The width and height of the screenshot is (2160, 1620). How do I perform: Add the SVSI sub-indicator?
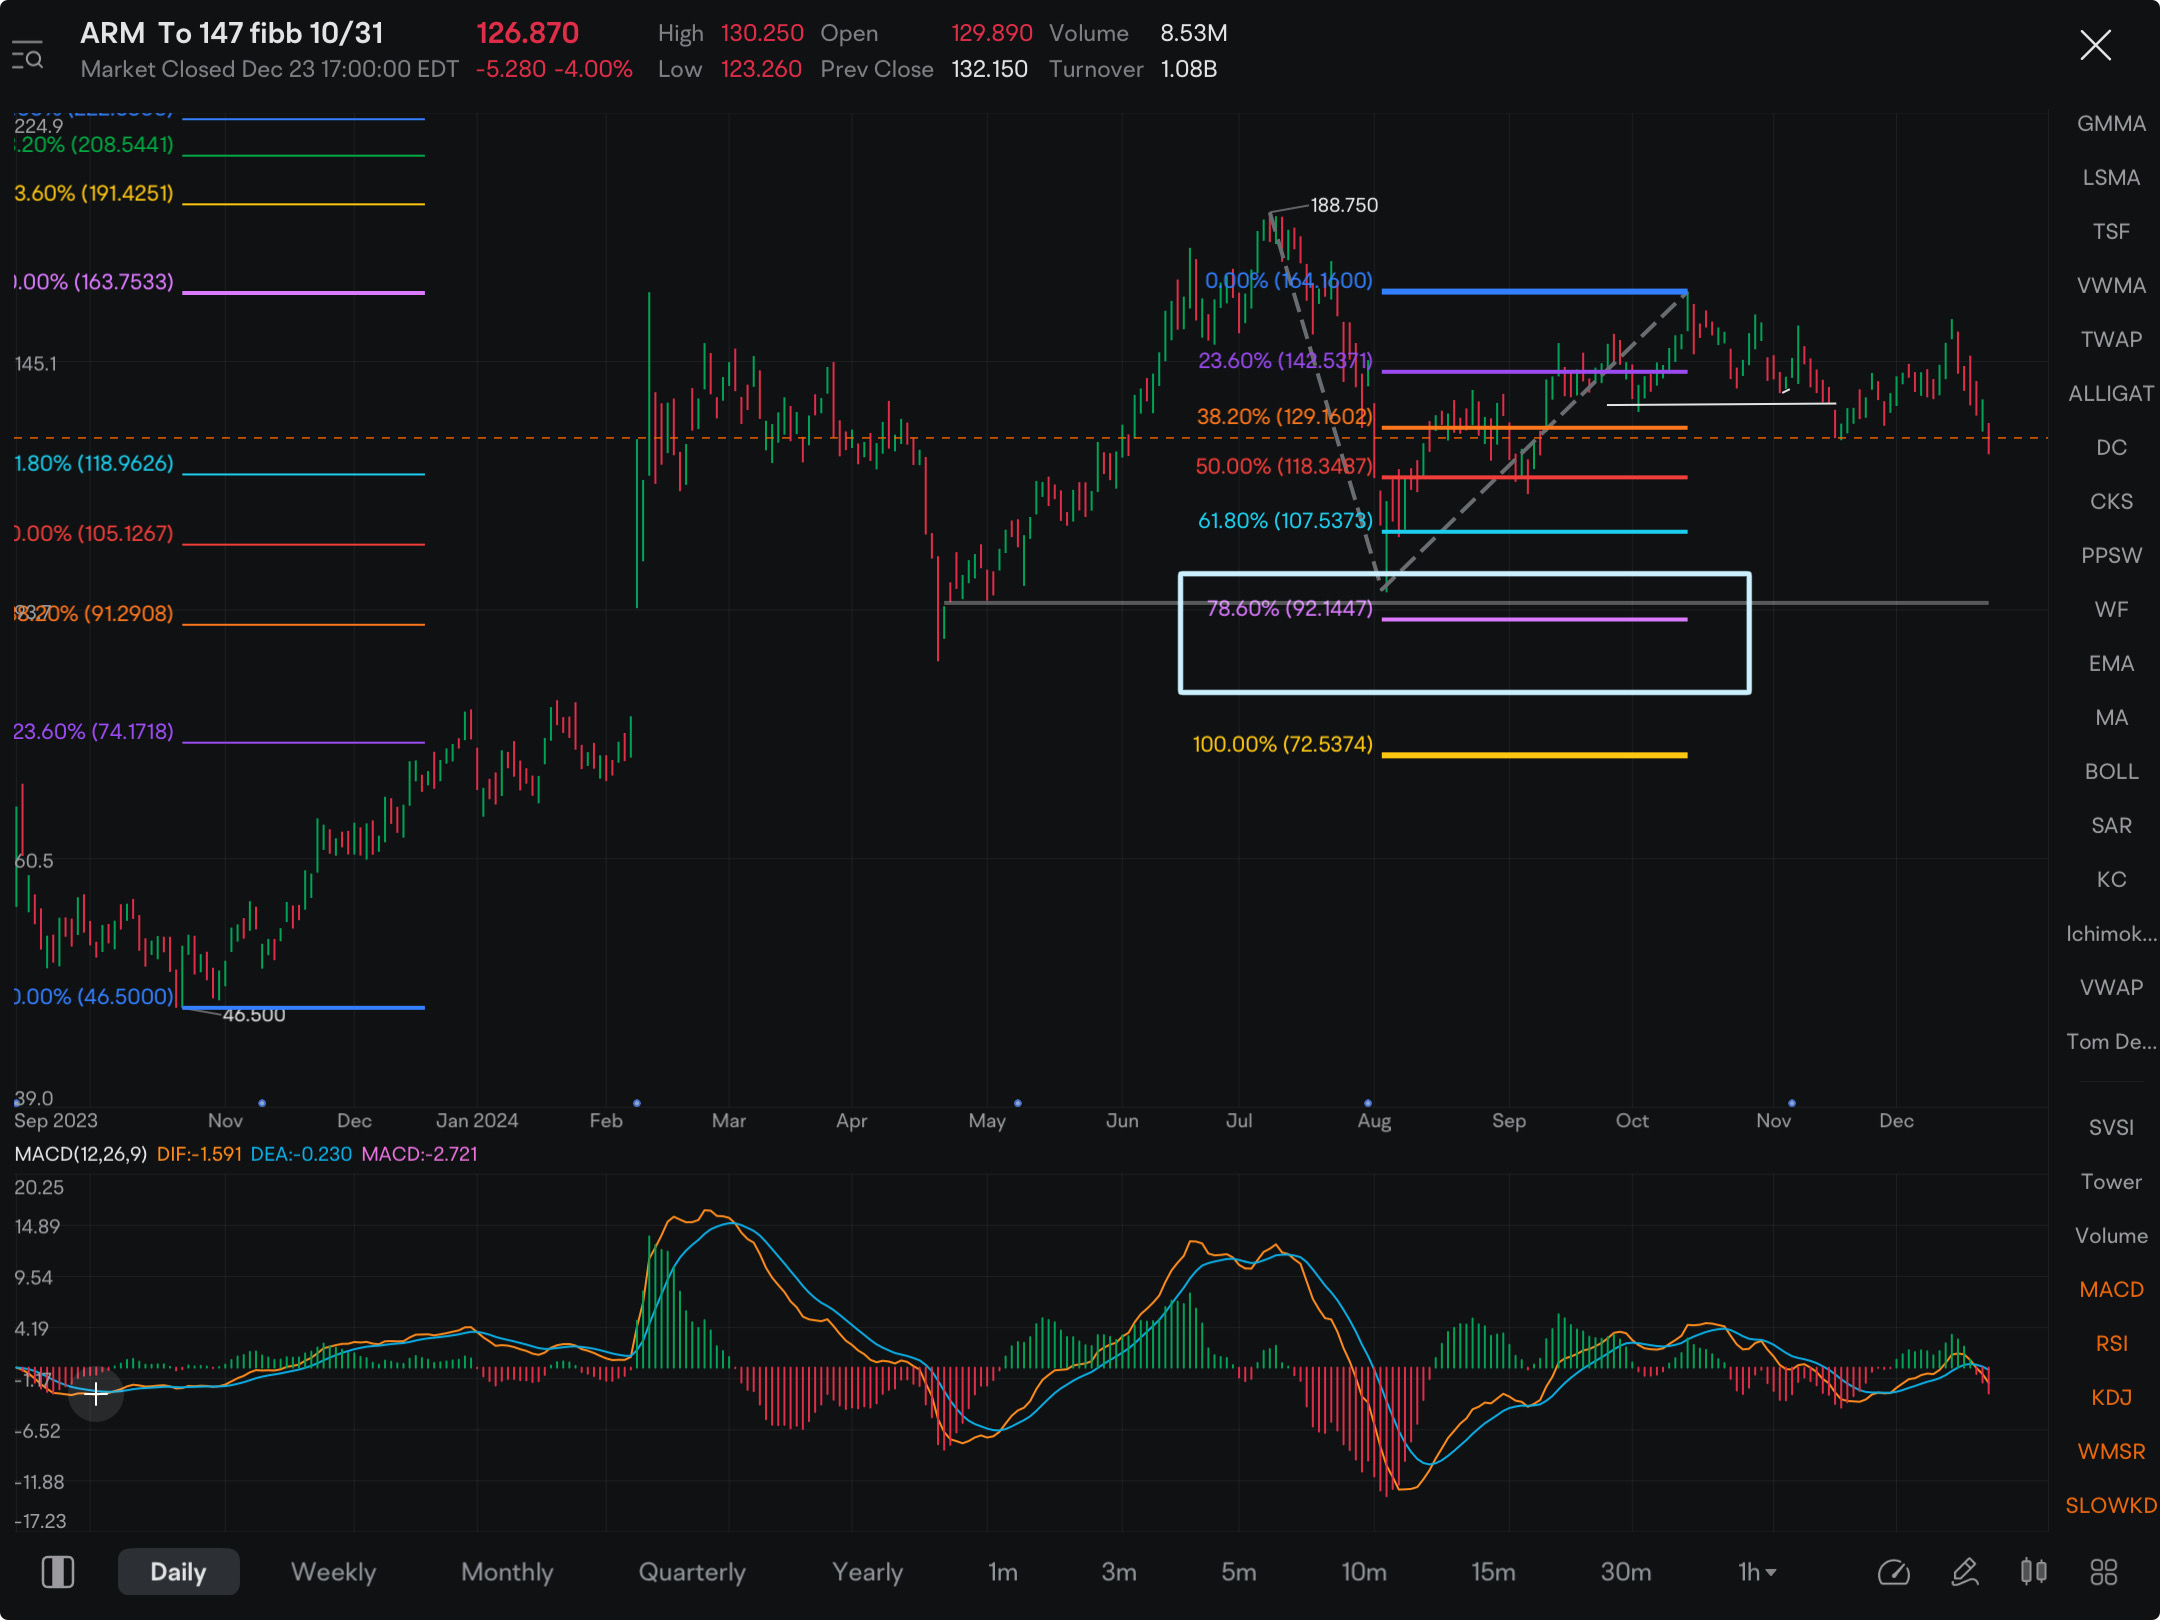(2111, 1128)
